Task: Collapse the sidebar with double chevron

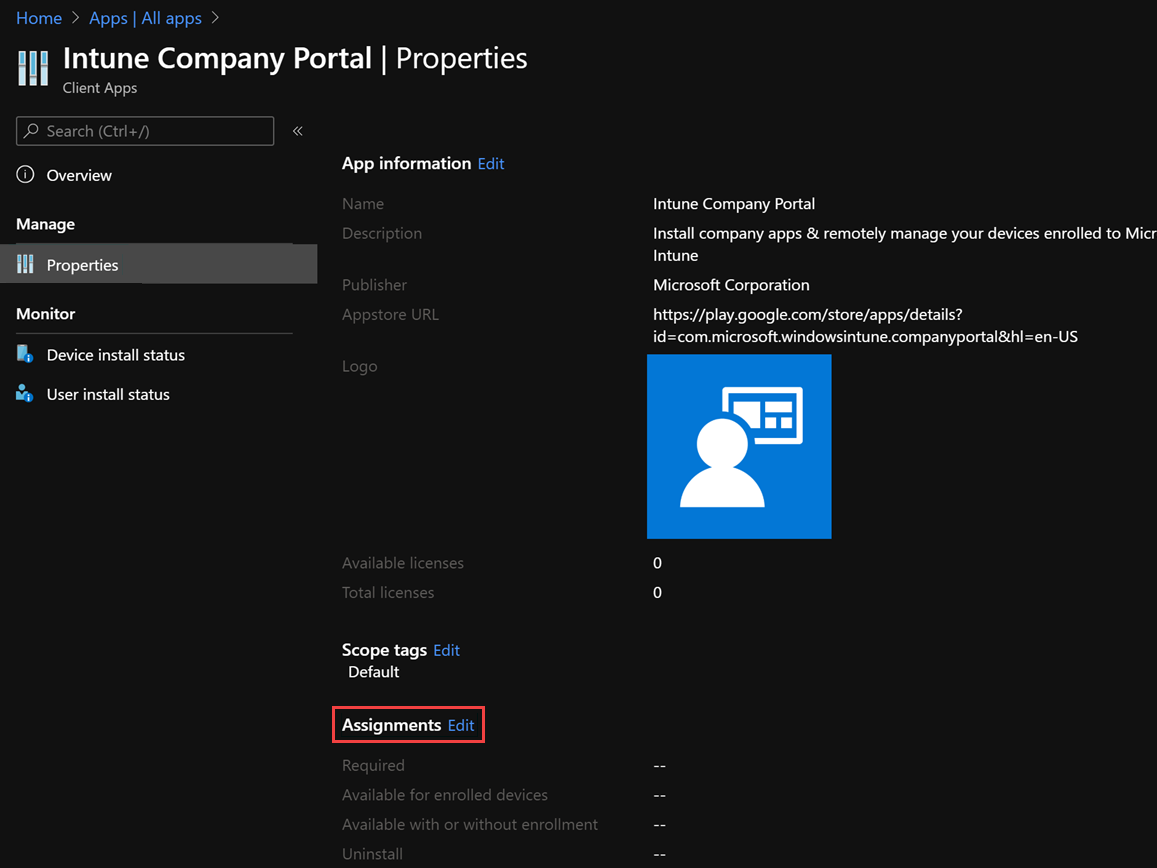Action: pyautogui.click(x=297, y=131)
